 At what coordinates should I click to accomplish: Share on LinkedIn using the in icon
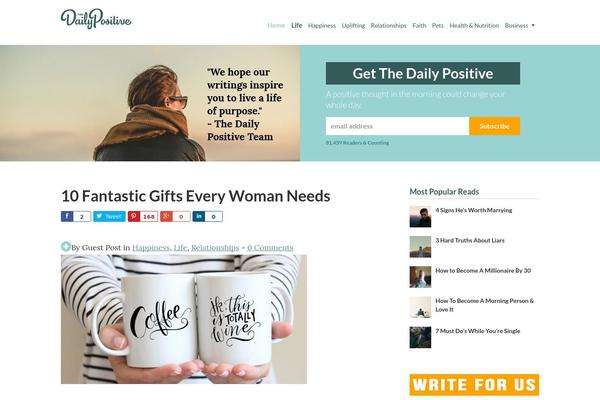(199, 216)
